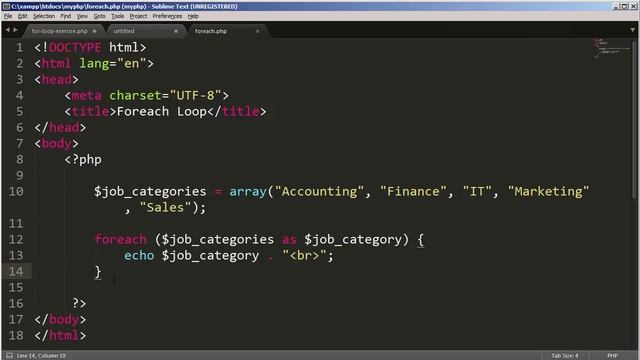The width and height of the screenshot is (640, 360).
Task: Open the Preferences menu
Action: tap(167, 16)
